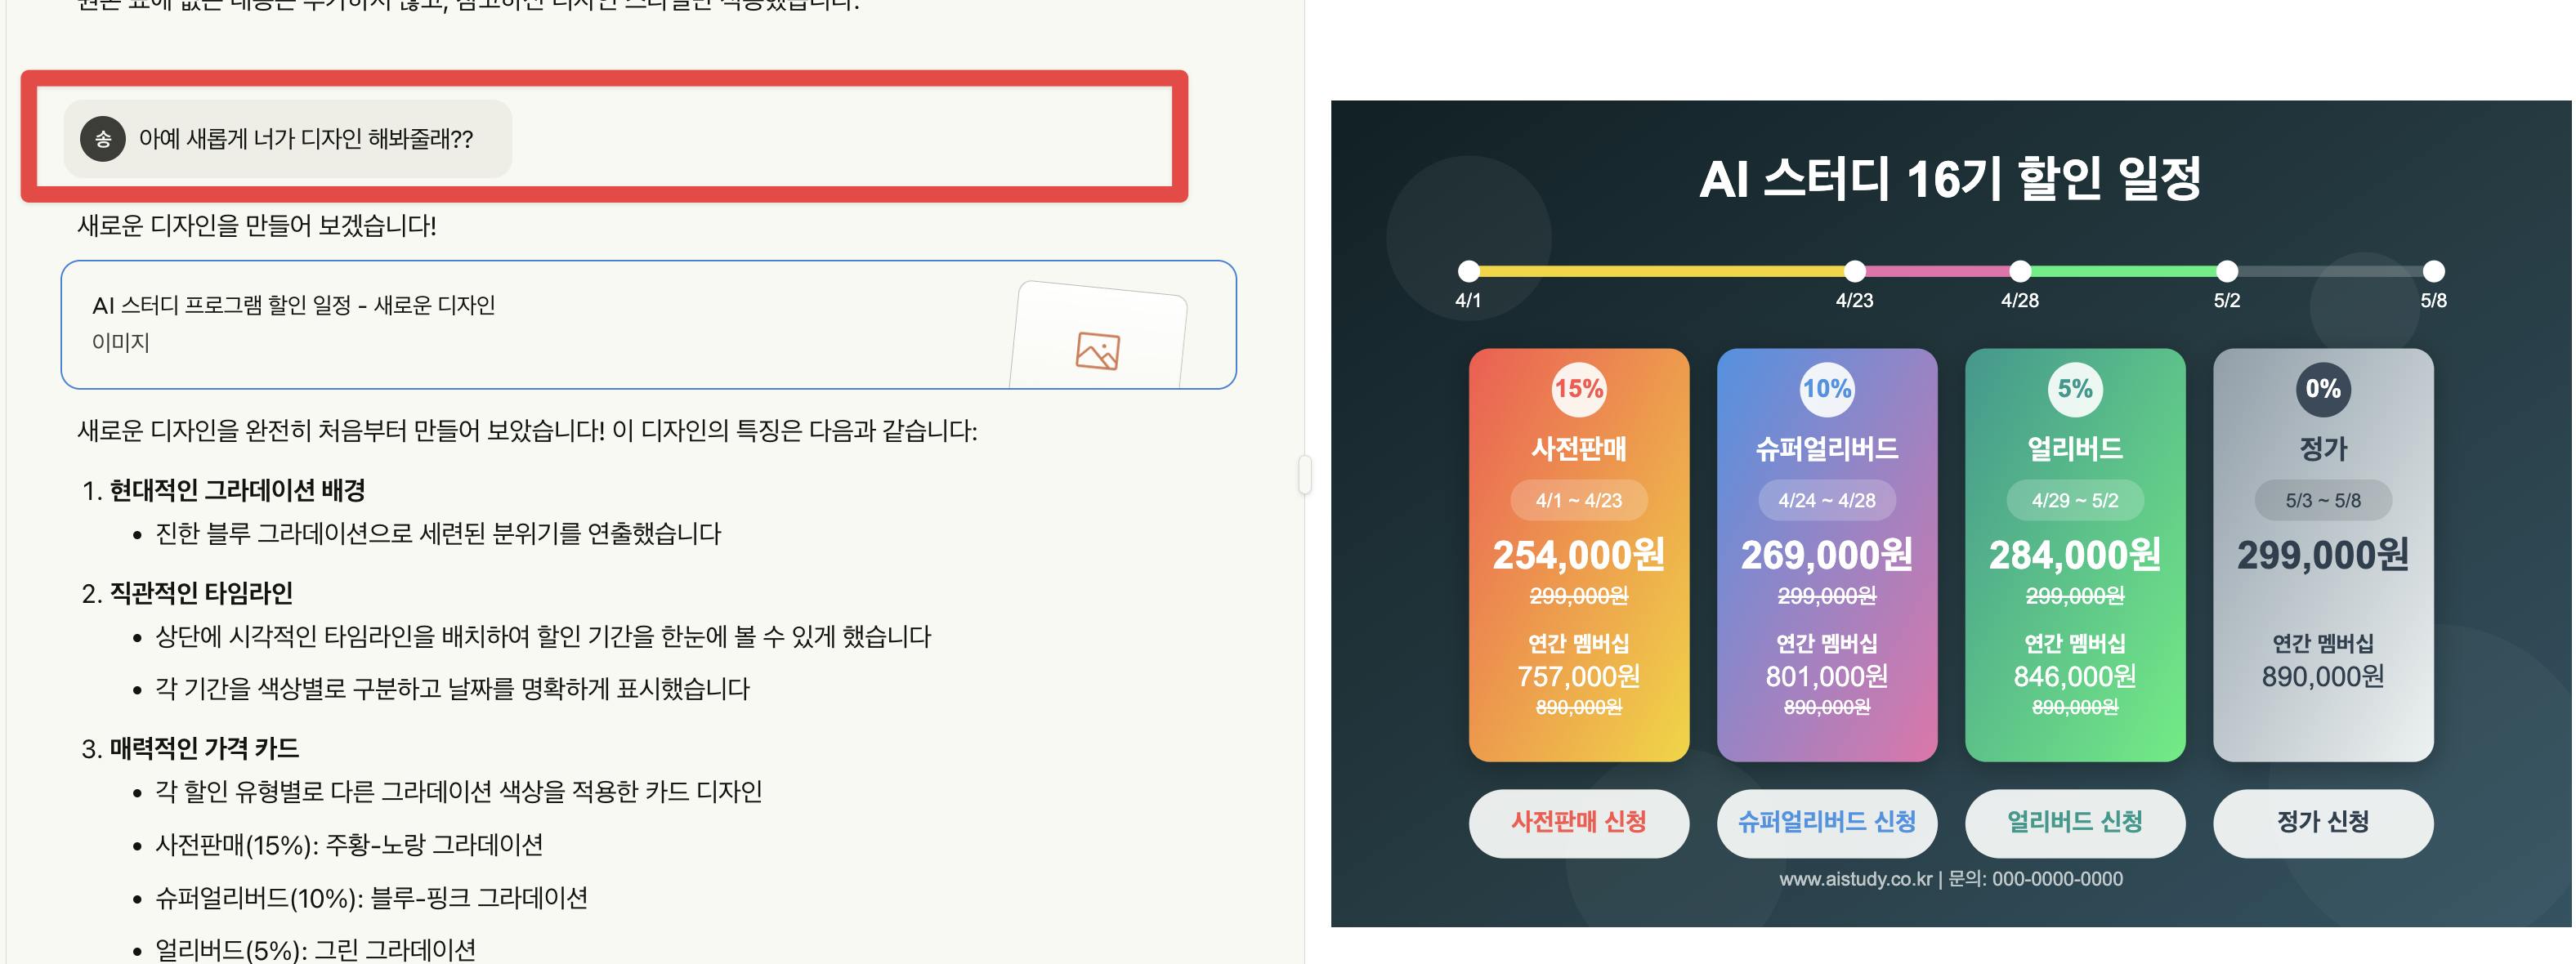Select the 4/28 timeline dot
2576x964 pixels.
[x=2020, y=271]
